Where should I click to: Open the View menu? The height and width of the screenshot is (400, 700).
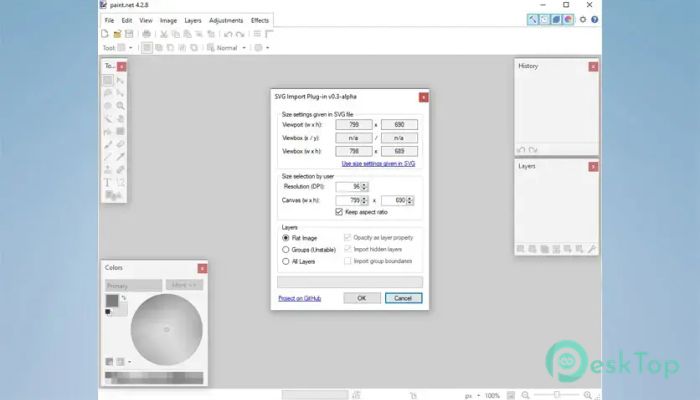[146, 21]
